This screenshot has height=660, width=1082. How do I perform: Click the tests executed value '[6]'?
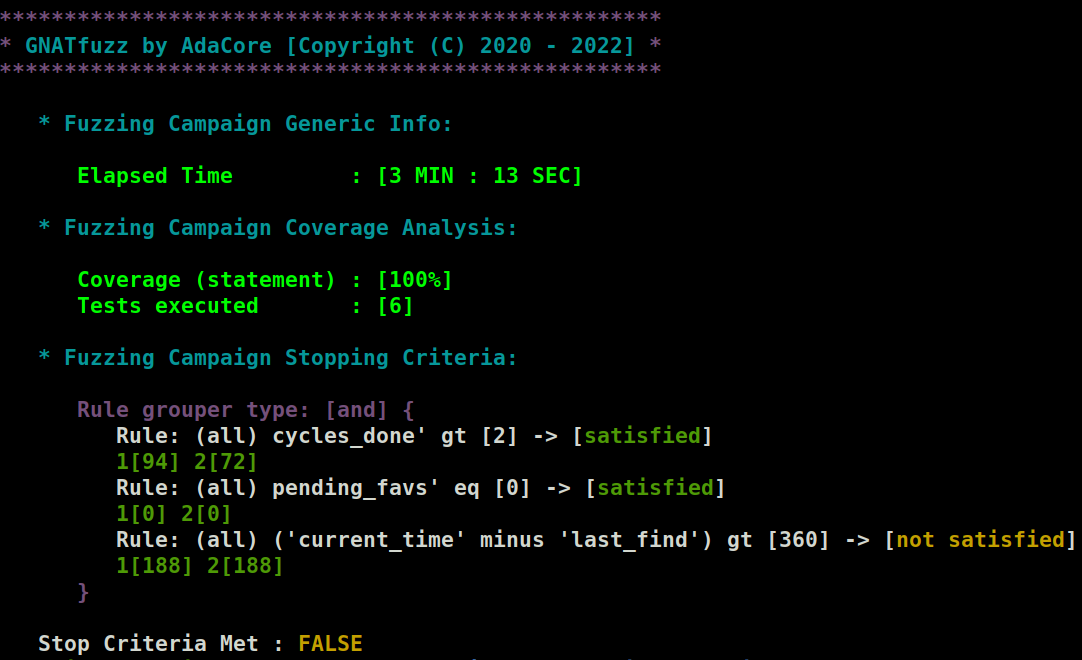[395, 306]
